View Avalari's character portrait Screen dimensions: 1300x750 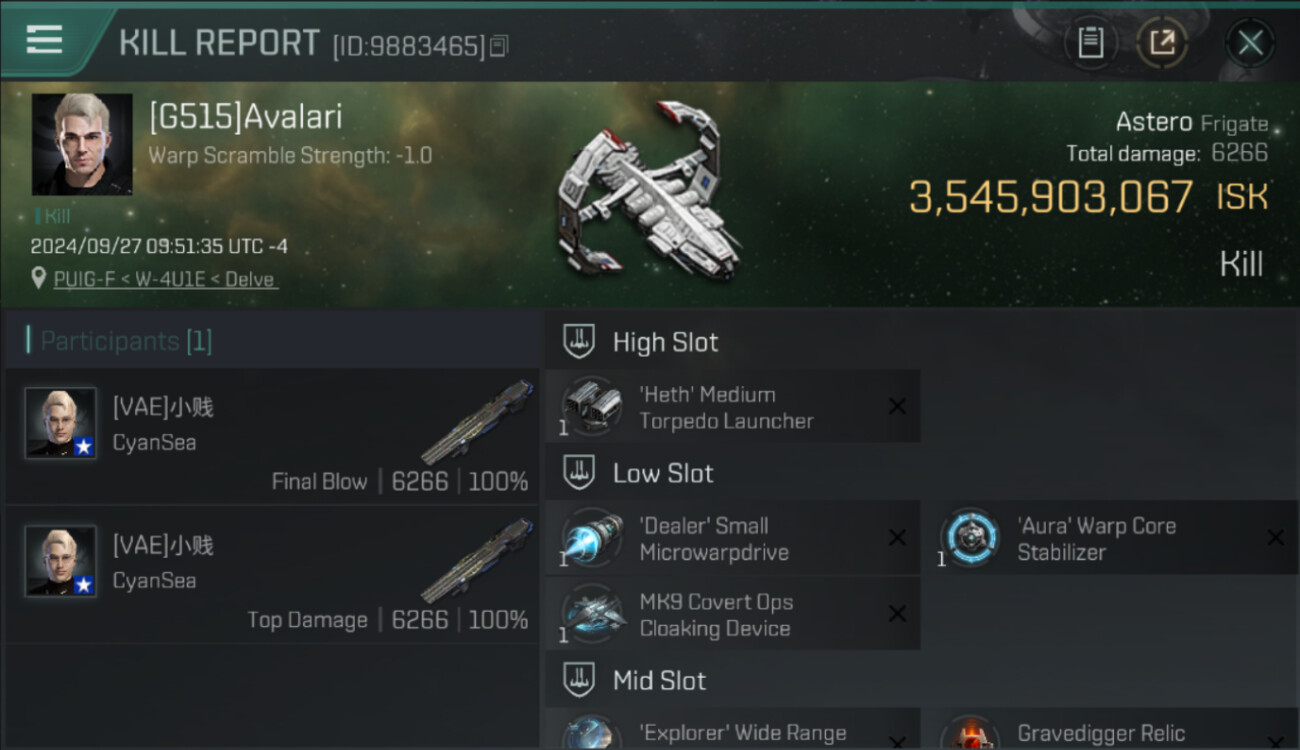pos(82,144)
